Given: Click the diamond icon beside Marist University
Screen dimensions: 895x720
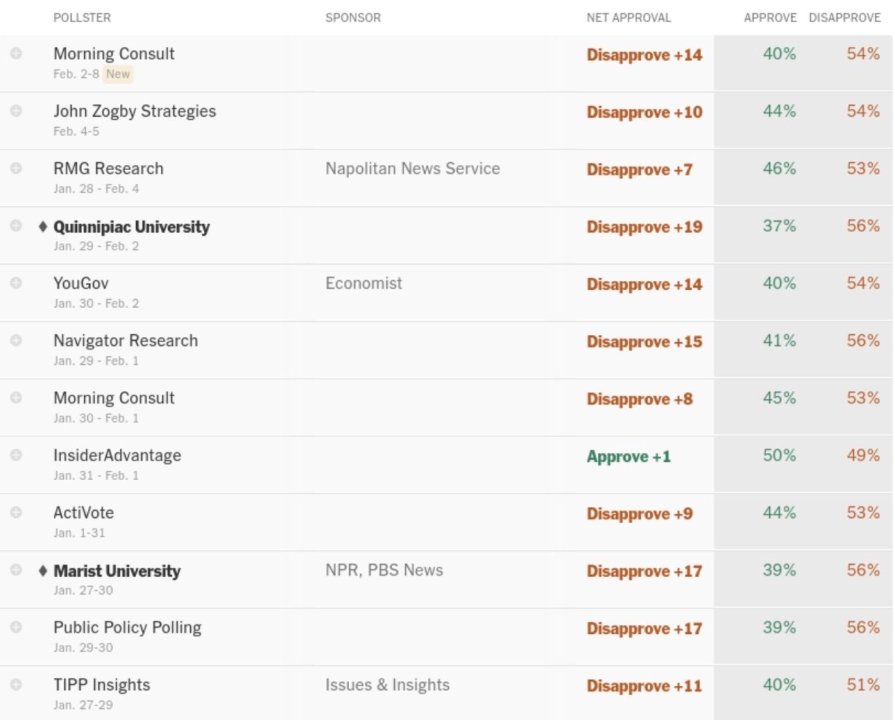Looking at the screenshot, I should coord(43,571).
